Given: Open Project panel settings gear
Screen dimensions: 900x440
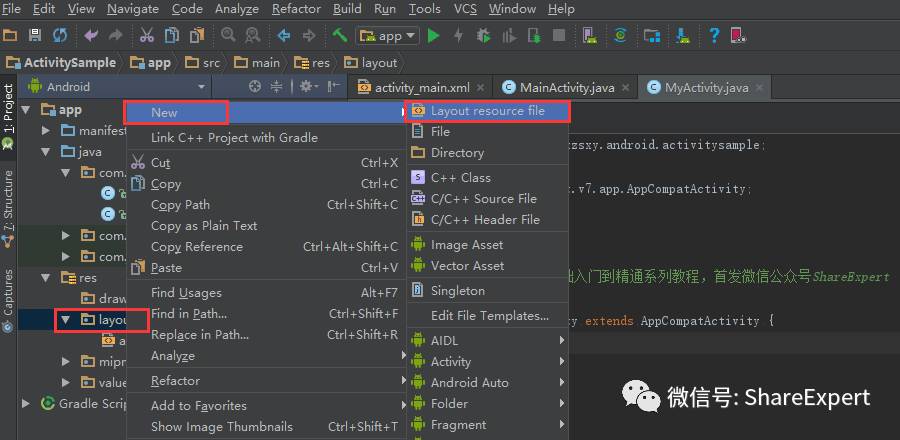Looking at the screenshot, I should 309,87.
